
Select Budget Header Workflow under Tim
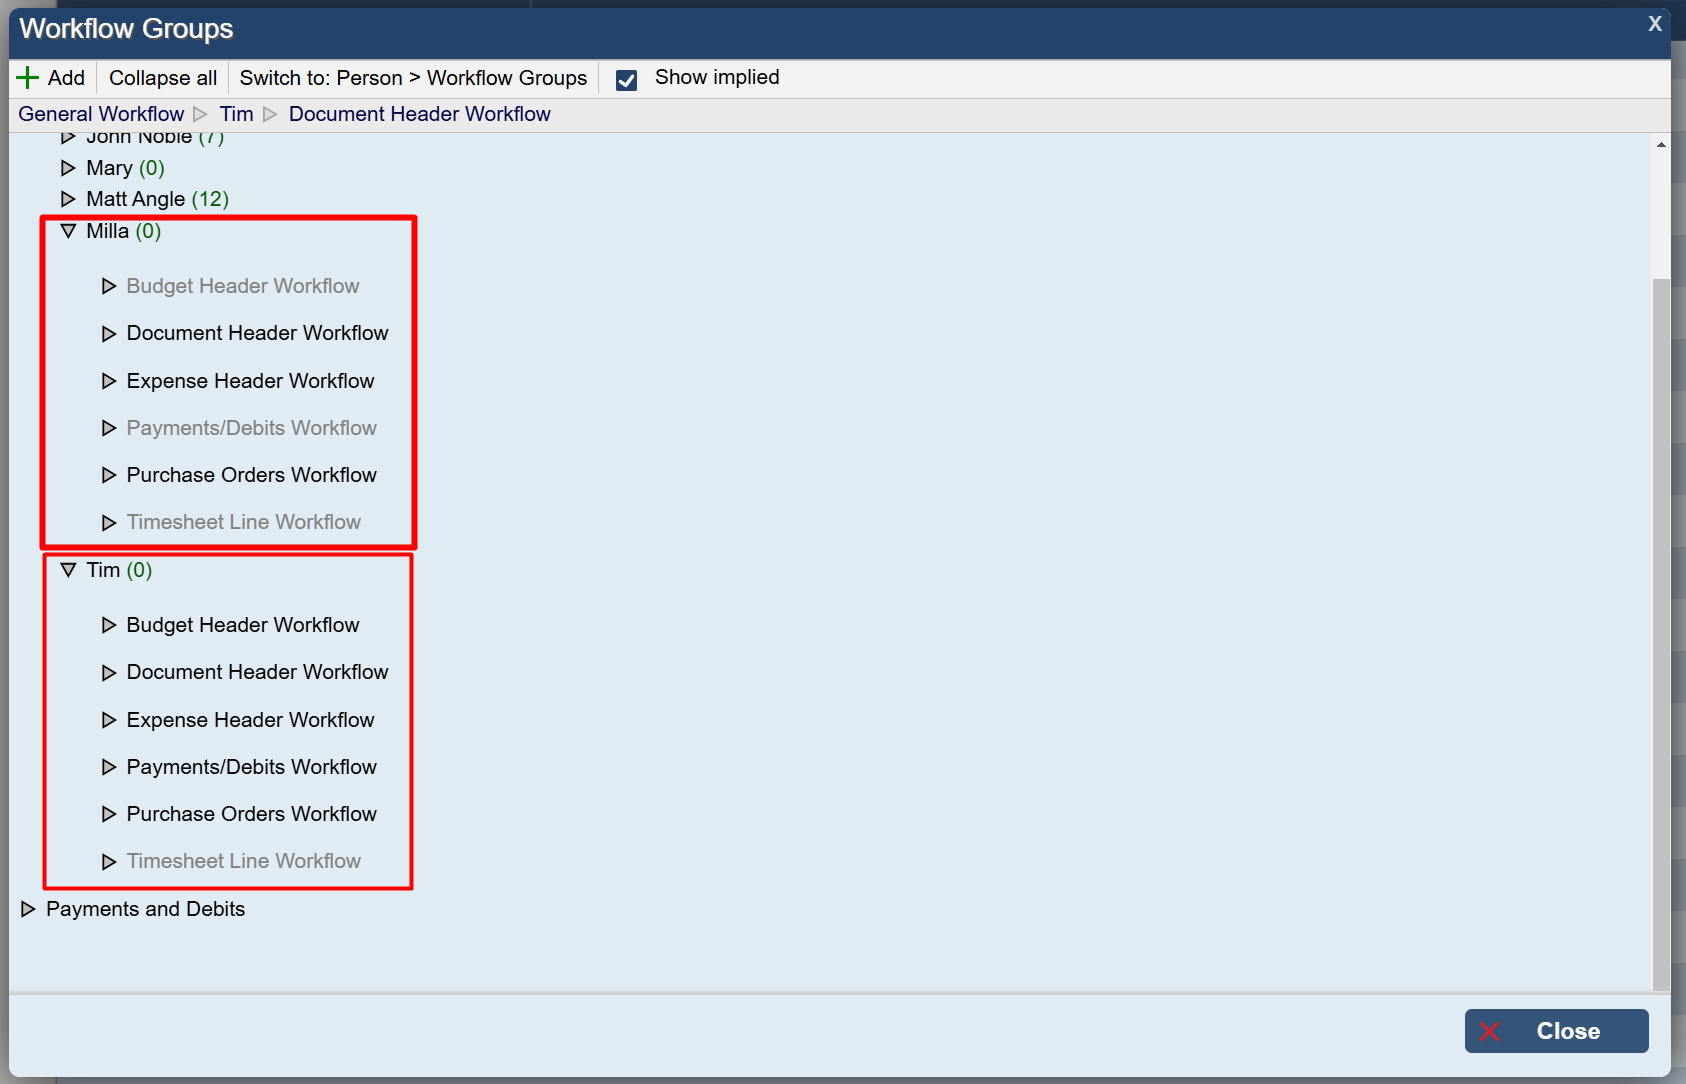pyautogui.click(x=243, y=625)
